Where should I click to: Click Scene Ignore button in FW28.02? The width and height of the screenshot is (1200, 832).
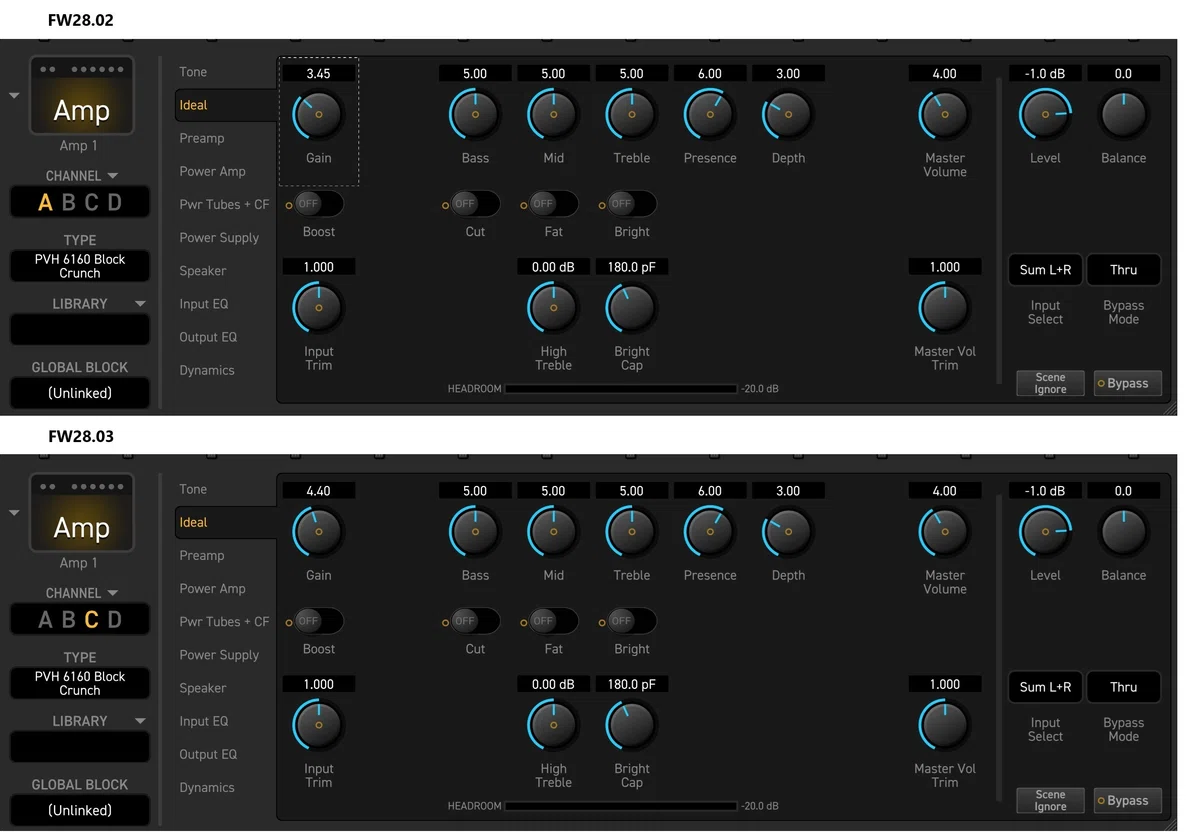(x=1050, y=383)
